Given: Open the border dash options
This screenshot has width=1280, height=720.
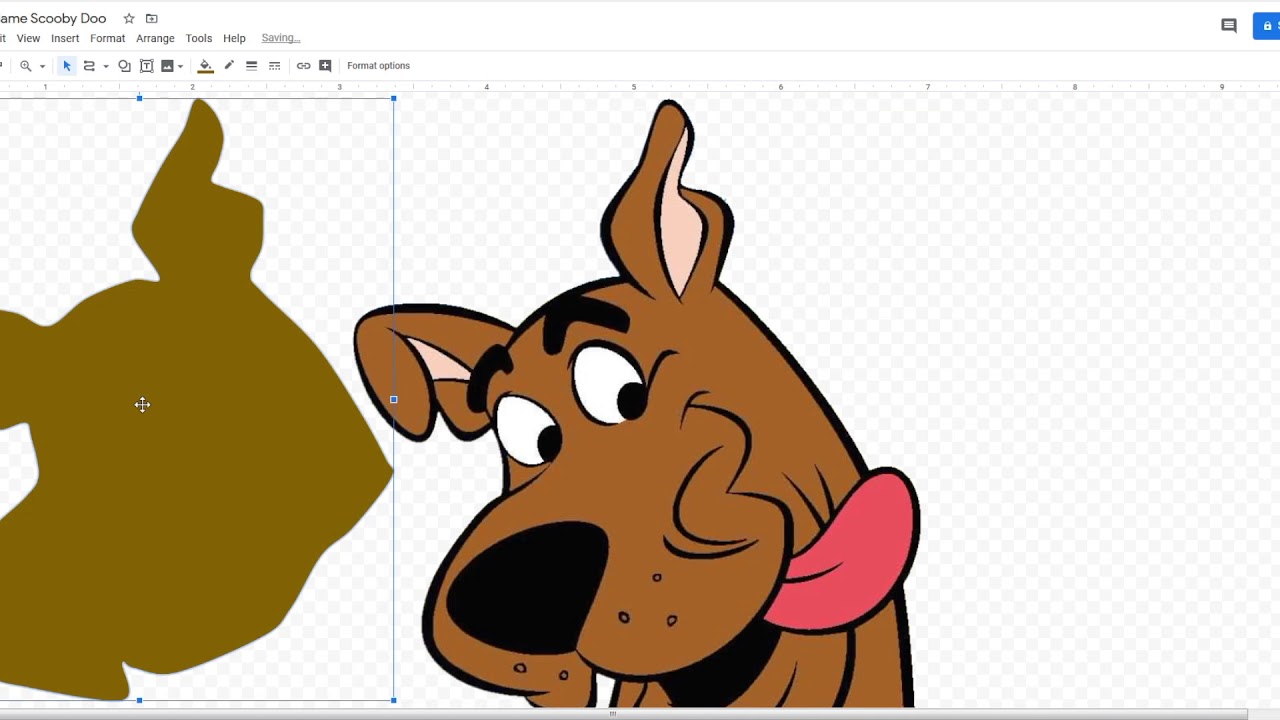Looking at the screenshot, I should pos(275,66).
